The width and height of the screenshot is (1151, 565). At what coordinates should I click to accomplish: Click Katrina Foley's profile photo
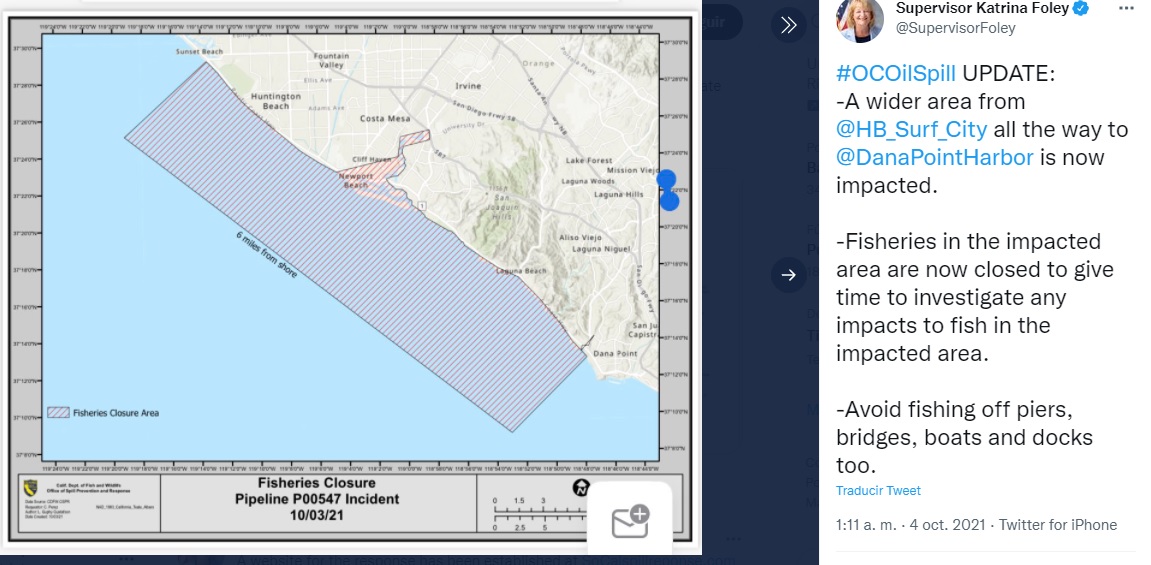(x=859, y=19)
